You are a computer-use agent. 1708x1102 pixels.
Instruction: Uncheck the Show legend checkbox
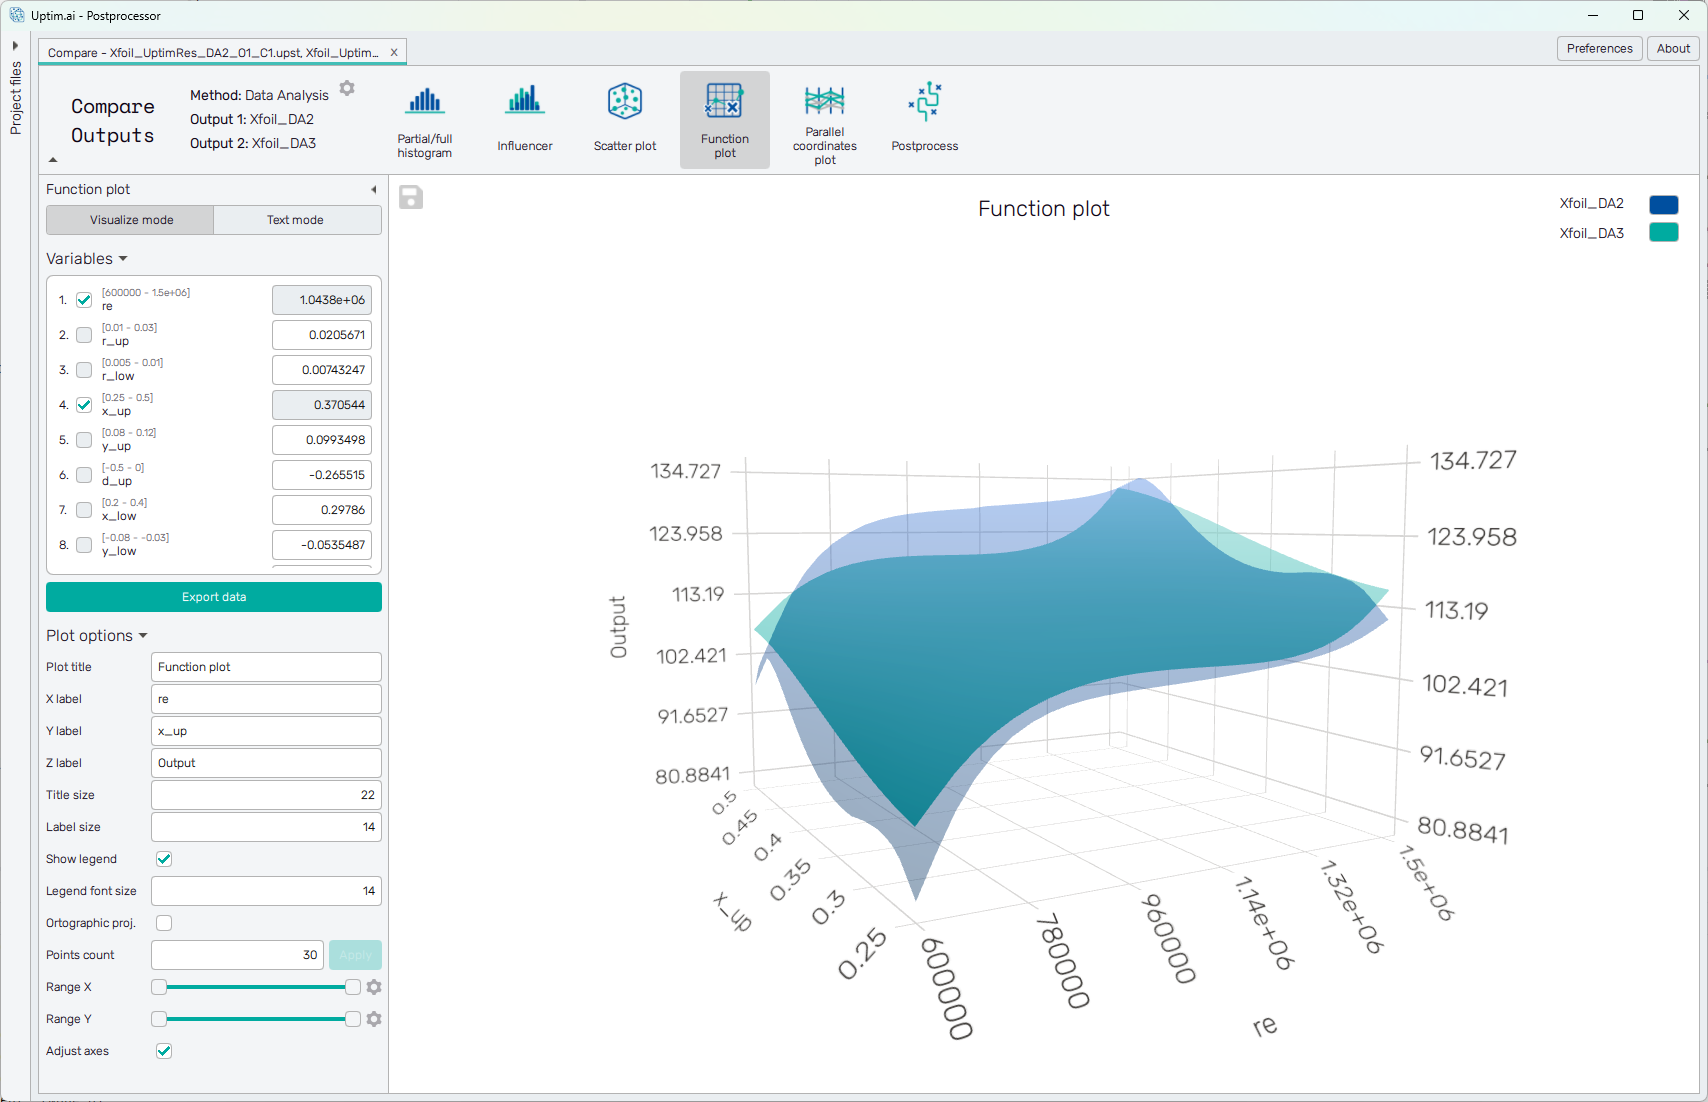coord(164,859)
